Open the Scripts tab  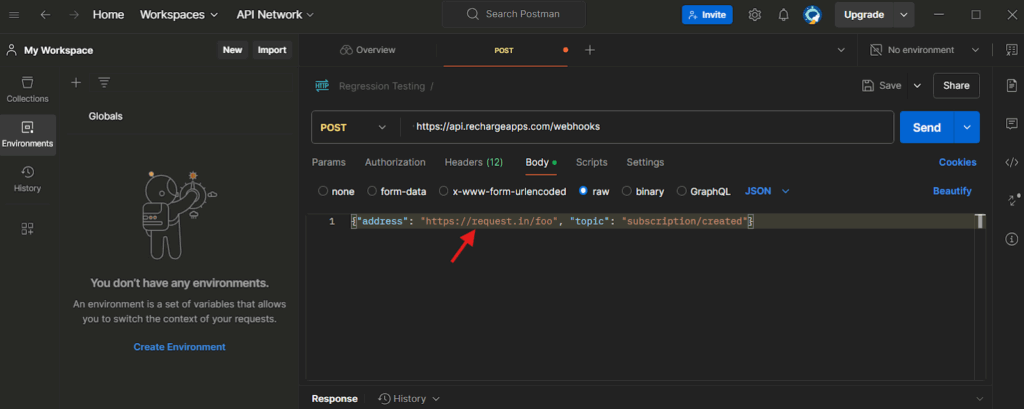click(592, 162)
